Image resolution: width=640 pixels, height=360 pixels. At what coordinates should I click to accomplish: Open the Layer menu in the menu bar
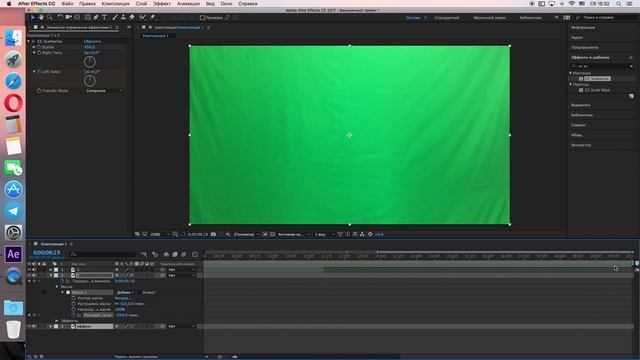coord(141,4)
